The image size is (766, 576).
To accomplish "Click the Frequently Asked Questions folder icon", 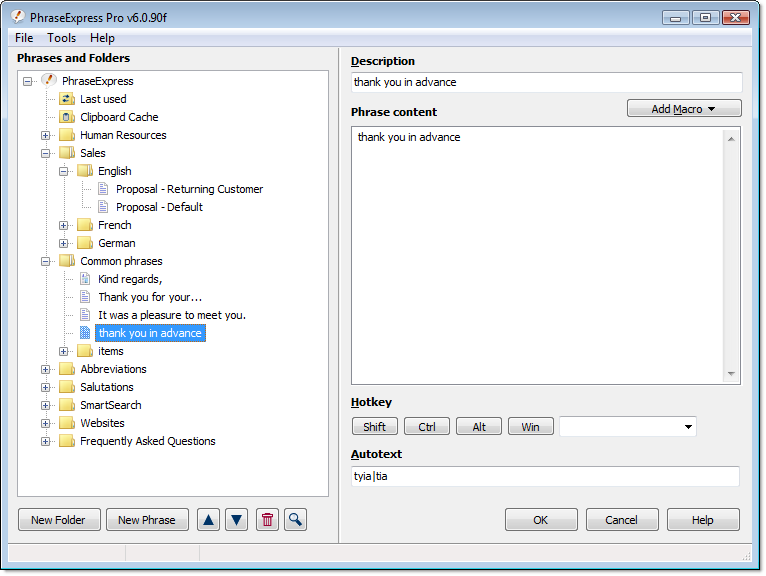I will (x=66, y=441).
